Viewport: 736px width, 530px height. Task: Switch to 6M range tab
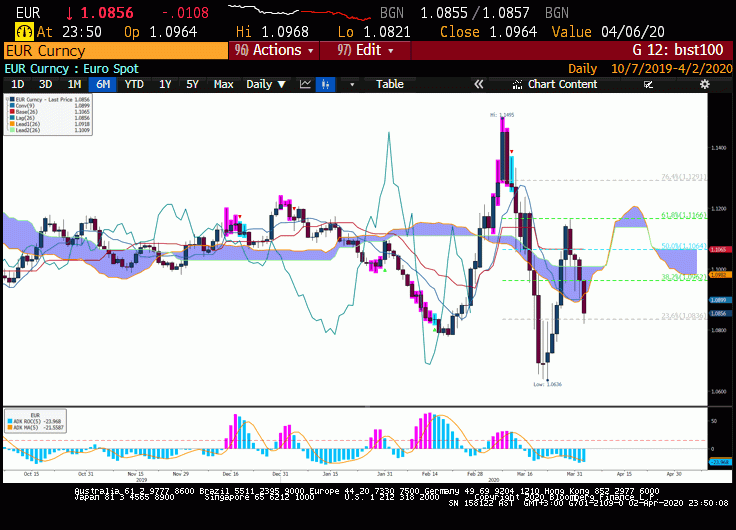coord(103,84)
